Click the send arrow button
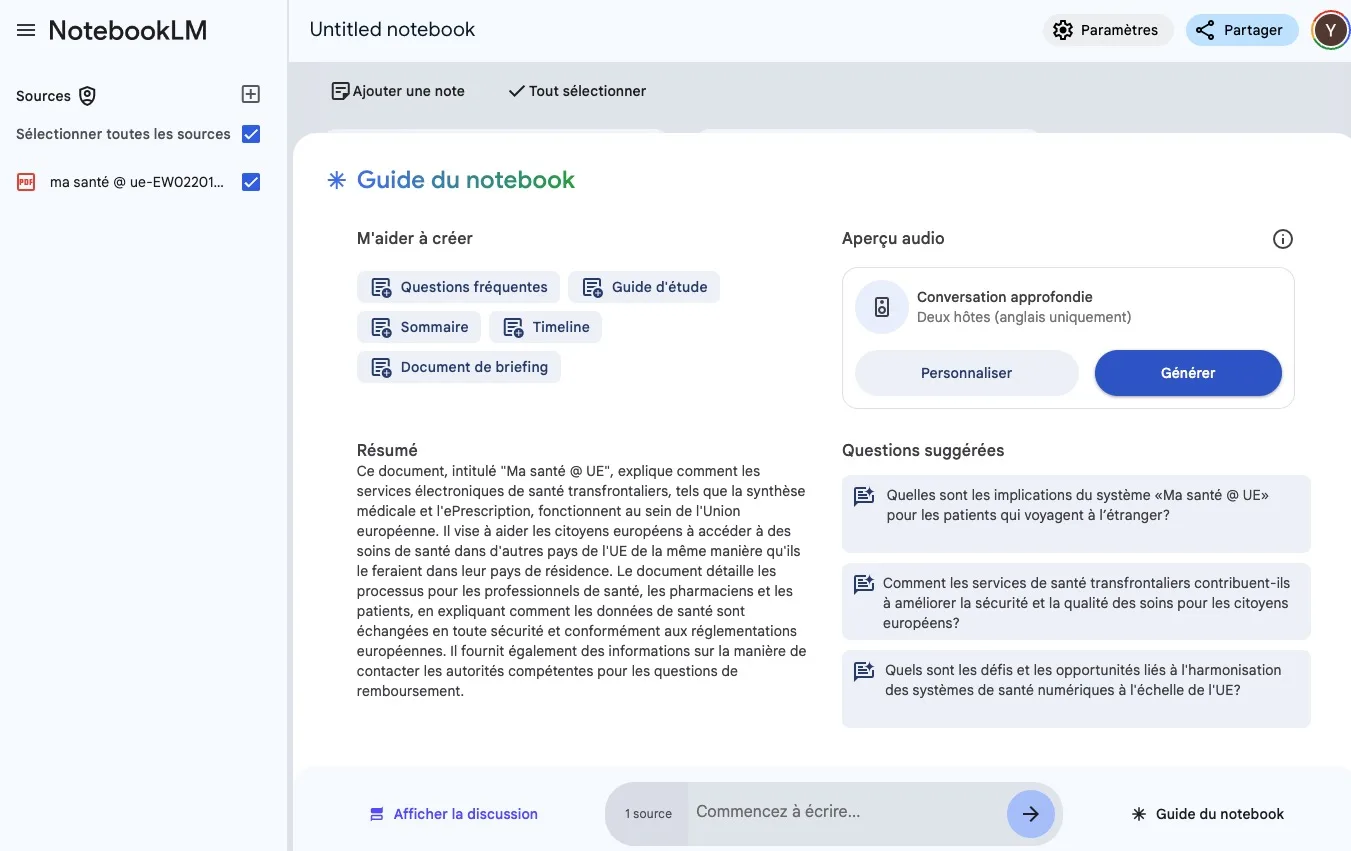1351x851 pixels. pyautogui.click(x=1030, y=814)
